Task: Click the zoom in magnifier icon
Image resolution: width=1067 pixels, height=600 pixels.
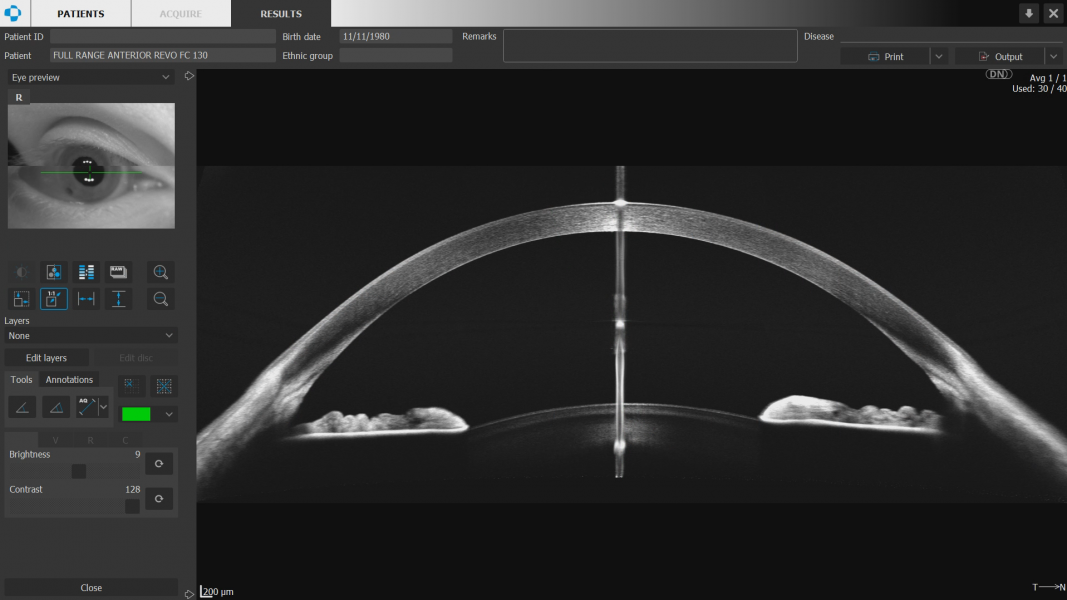Action: tap(160, 272)
